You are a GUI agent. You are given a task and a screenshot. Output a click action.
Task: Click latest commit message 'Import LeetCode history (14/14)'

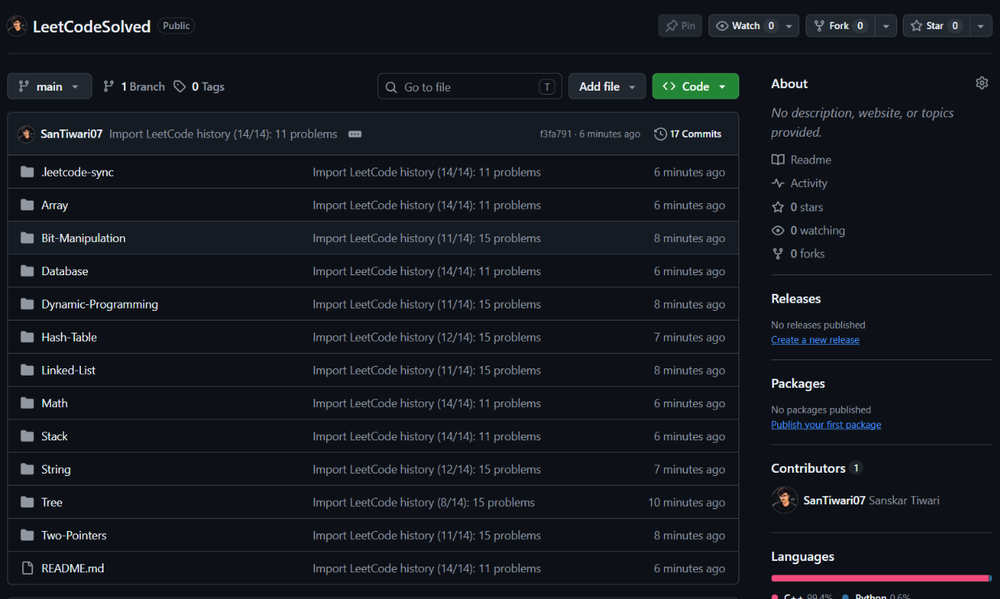coord(223,134)
